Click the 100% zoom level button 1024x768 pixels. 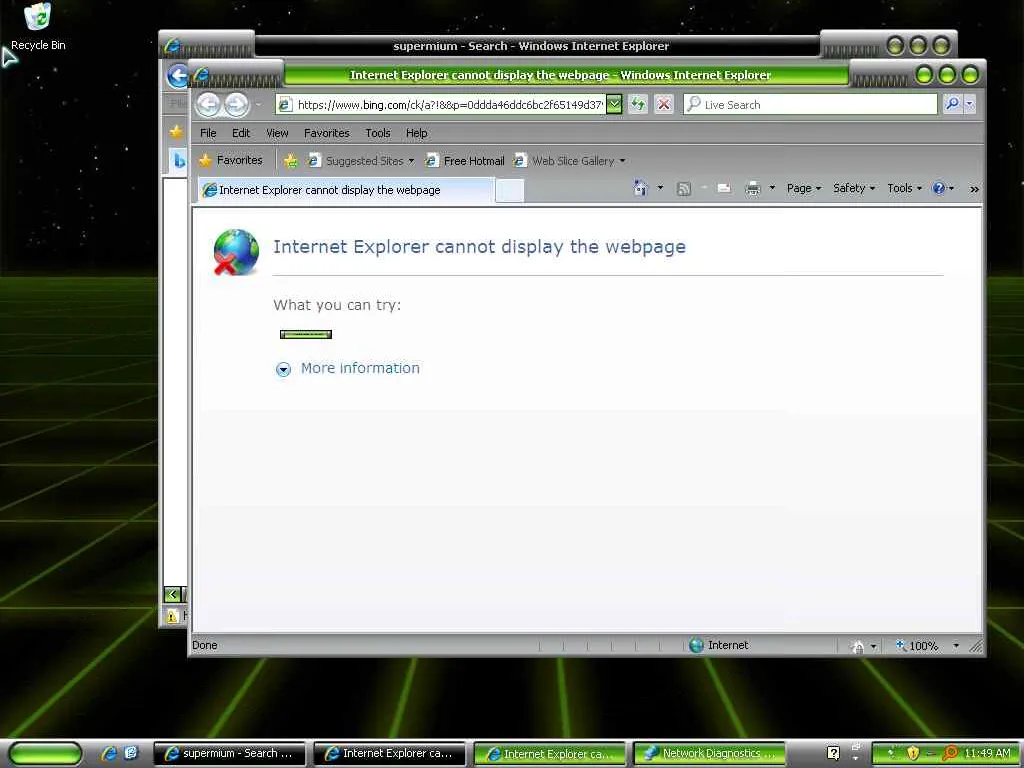918,646
